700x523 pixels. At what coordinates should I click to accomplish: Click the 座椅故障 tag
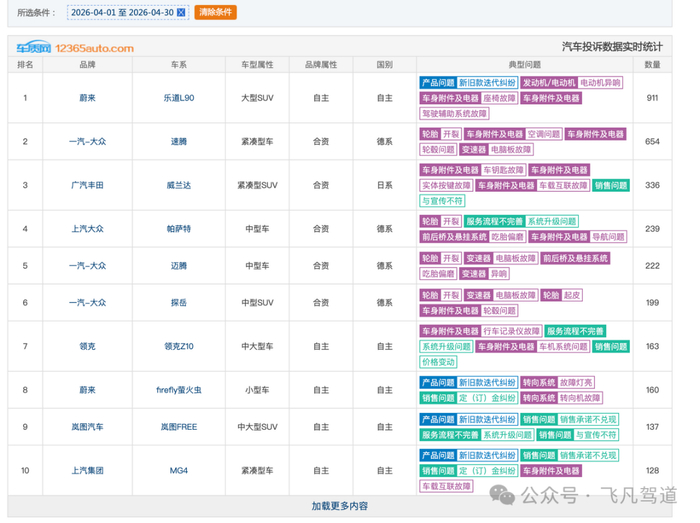499,99
